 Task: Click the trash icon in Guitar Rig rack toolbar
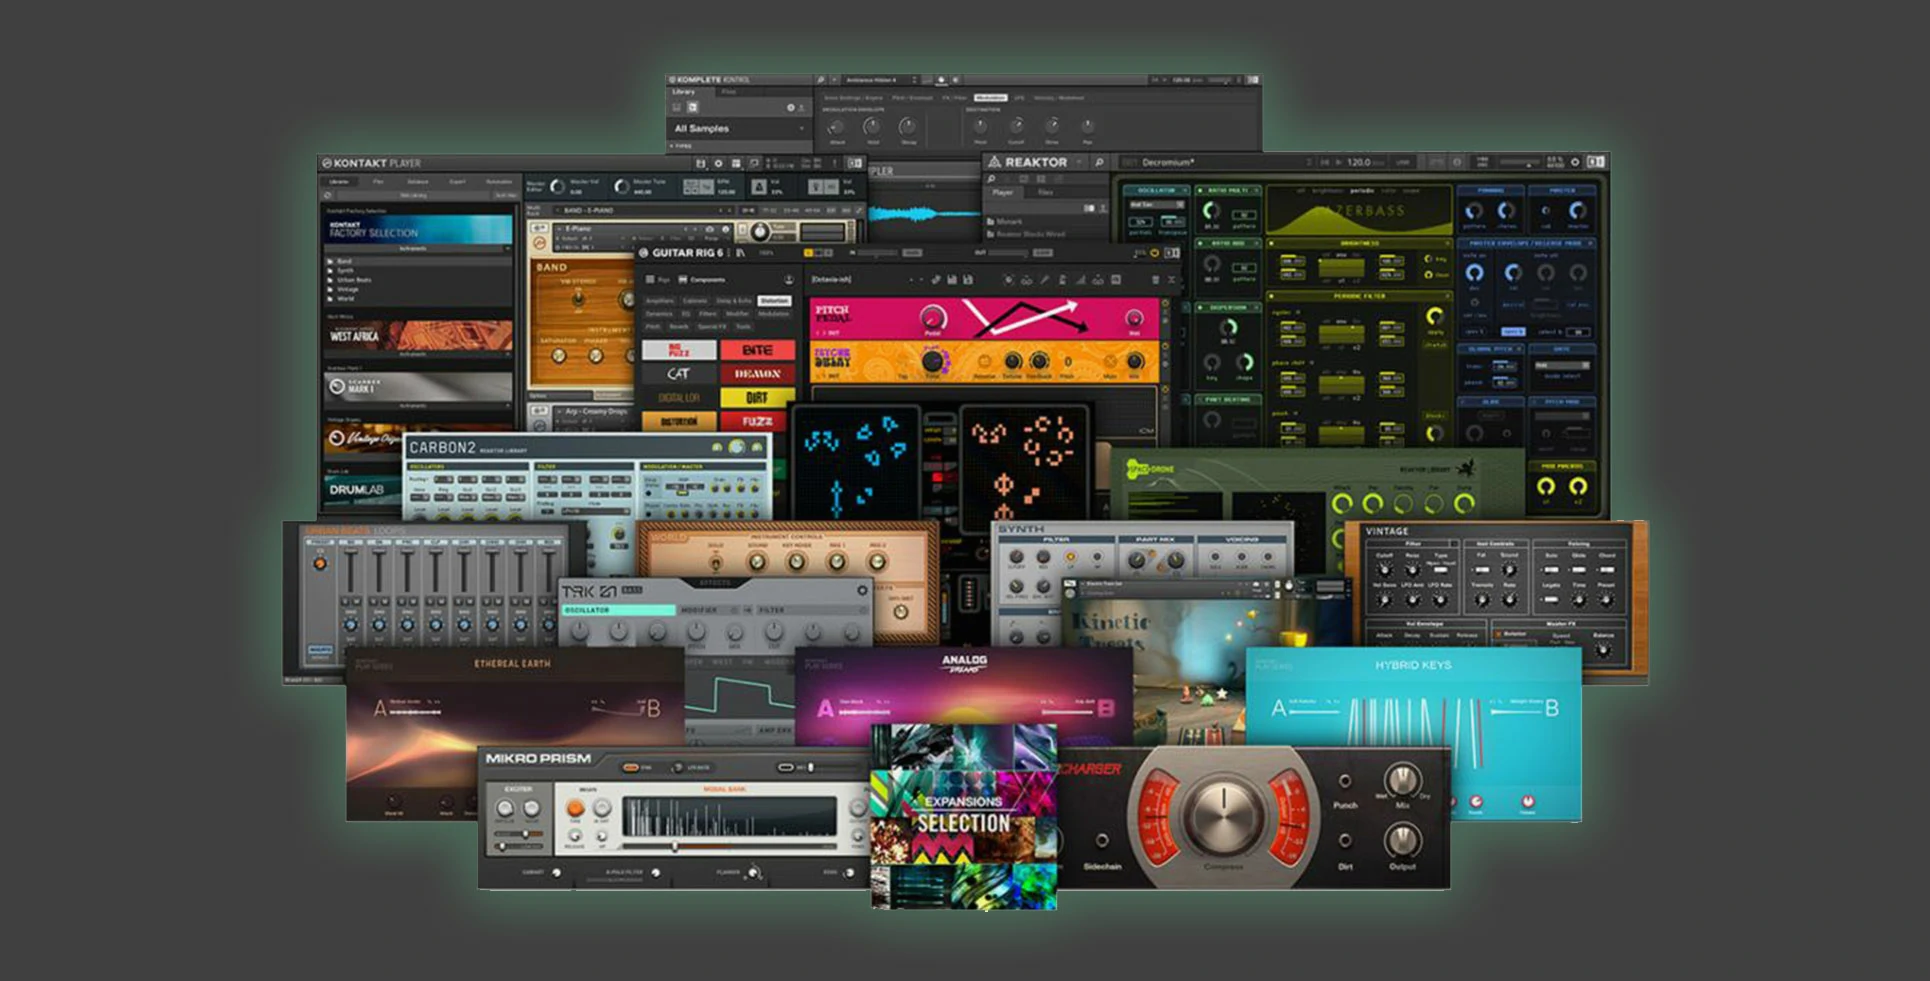(x=1155, y=280)
